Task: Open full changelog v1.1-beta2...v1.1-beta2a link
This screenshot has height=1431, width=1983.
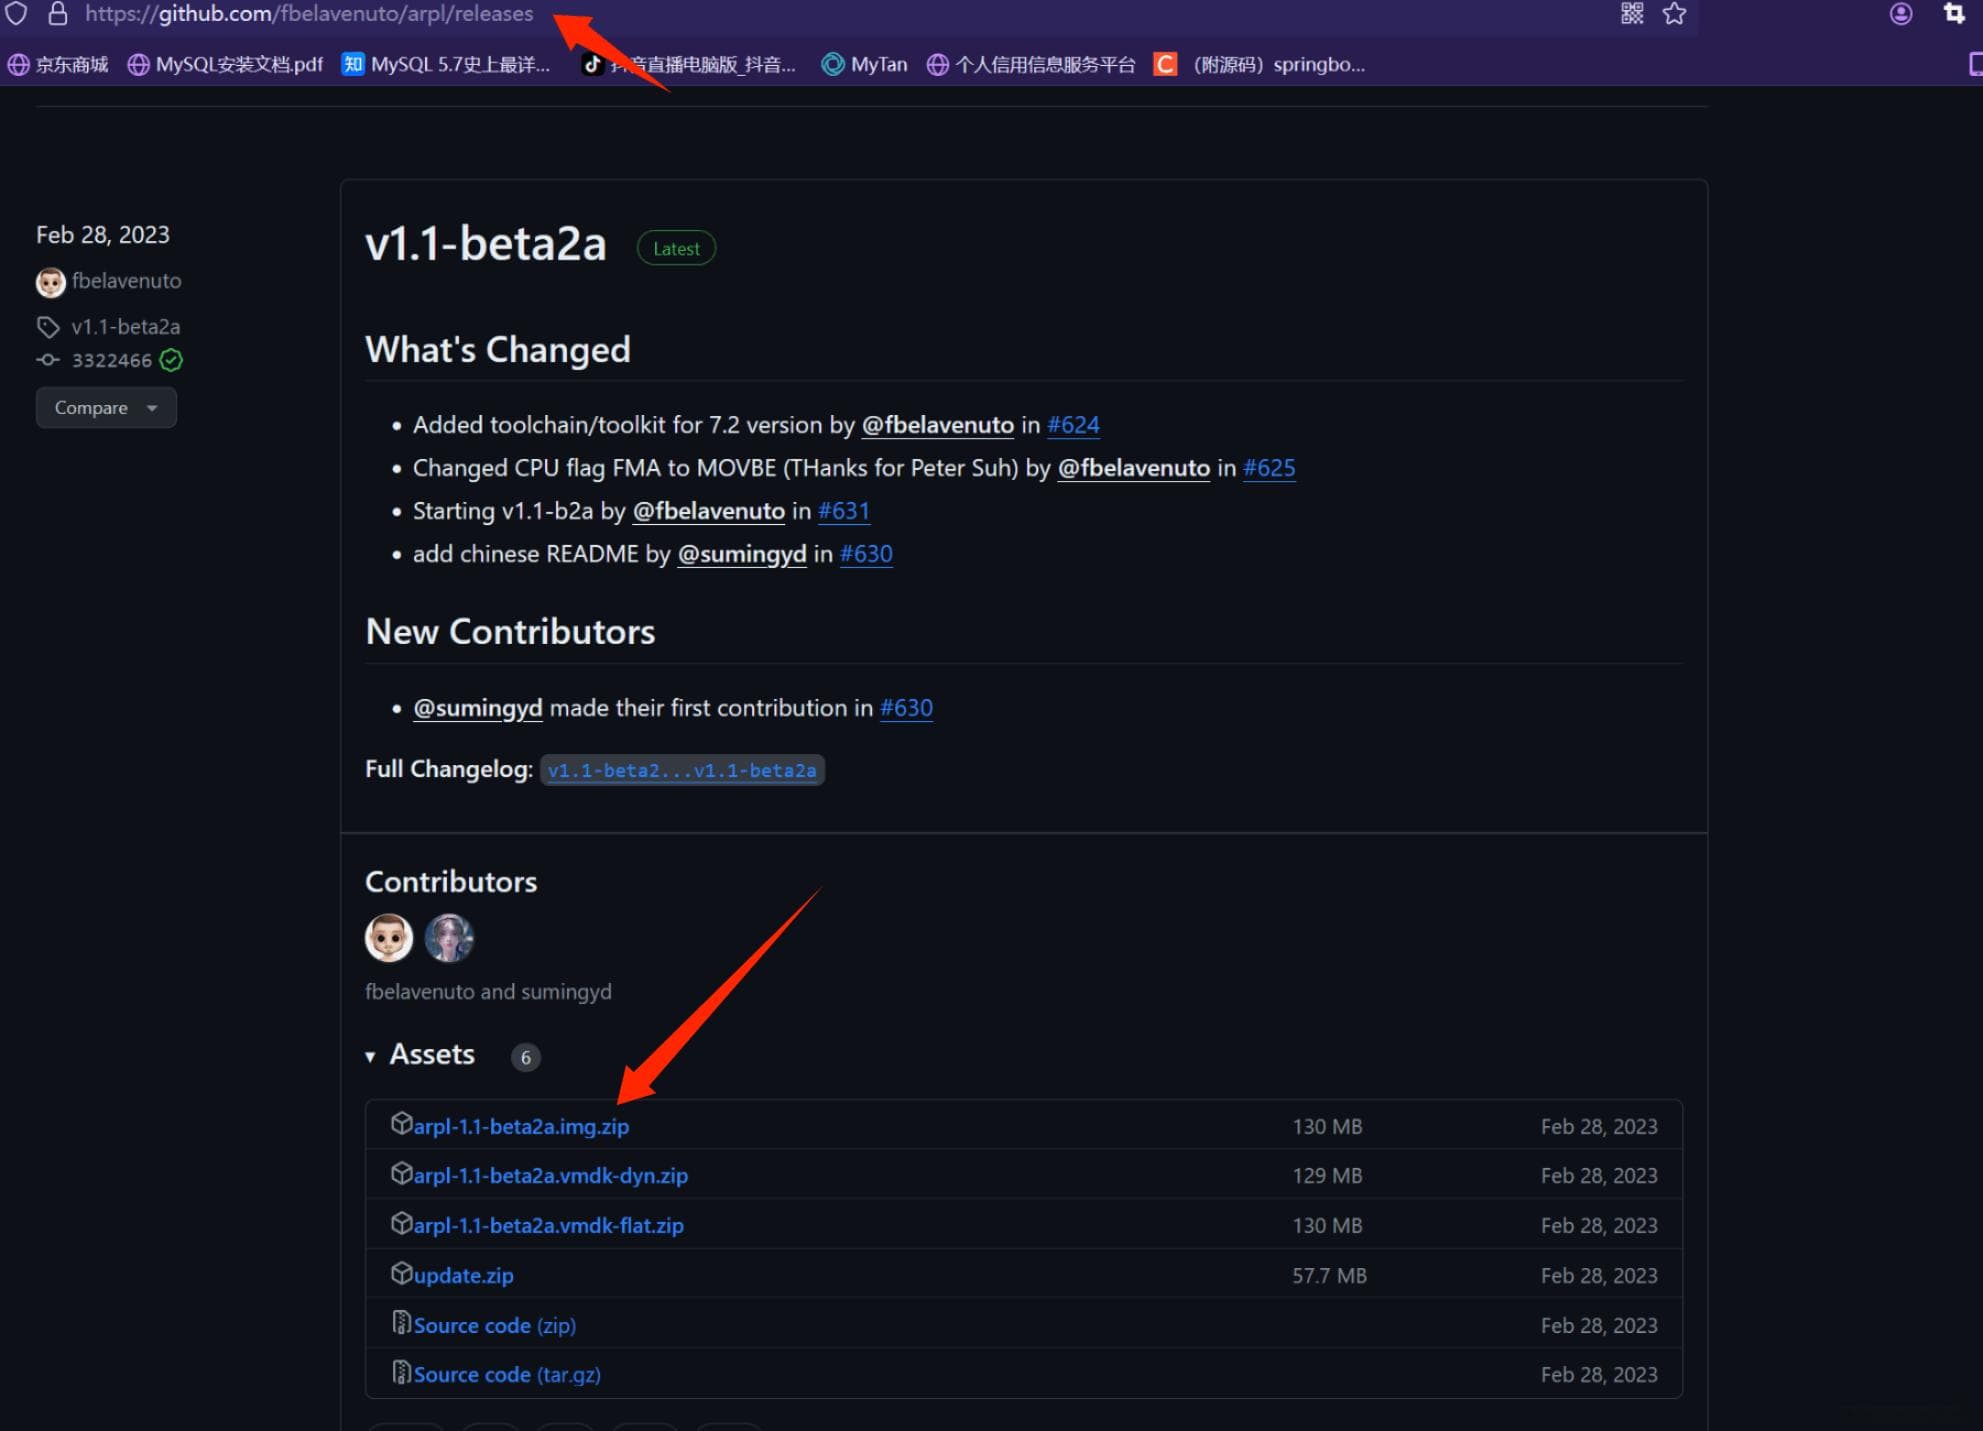Action: 682,770
